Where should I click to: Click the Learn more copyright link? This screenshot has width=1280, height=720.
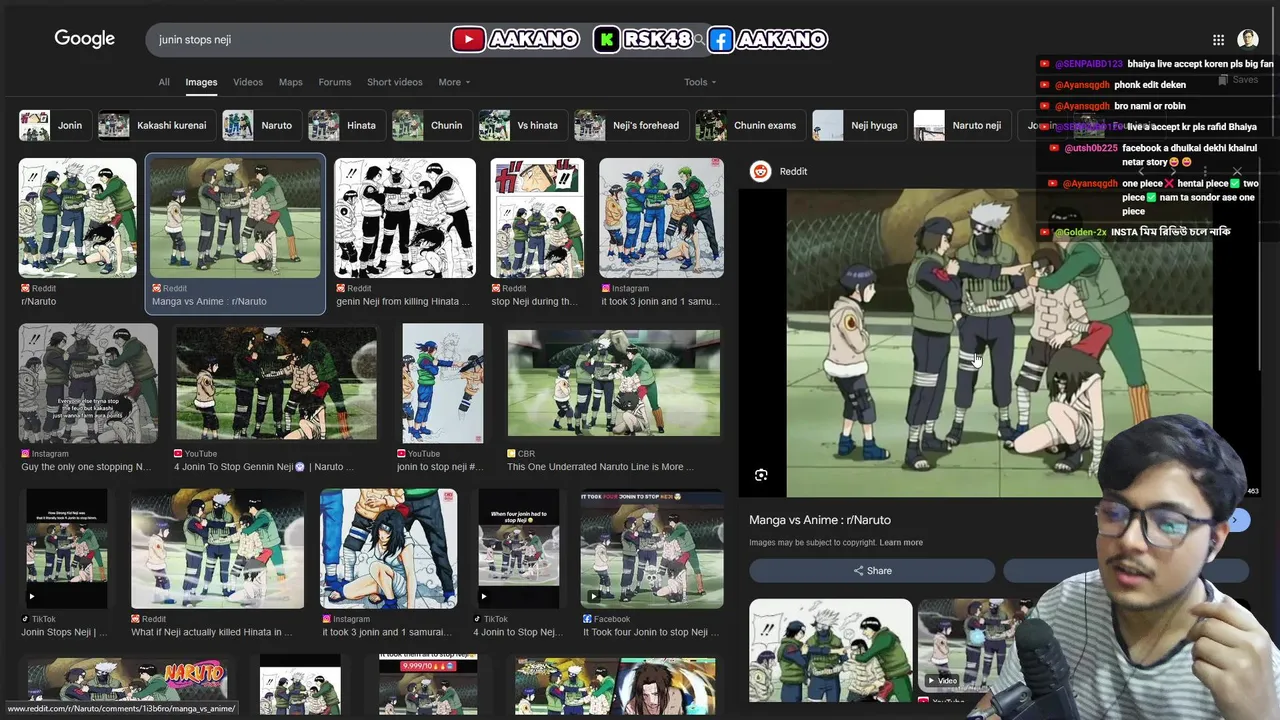(901, 543)
